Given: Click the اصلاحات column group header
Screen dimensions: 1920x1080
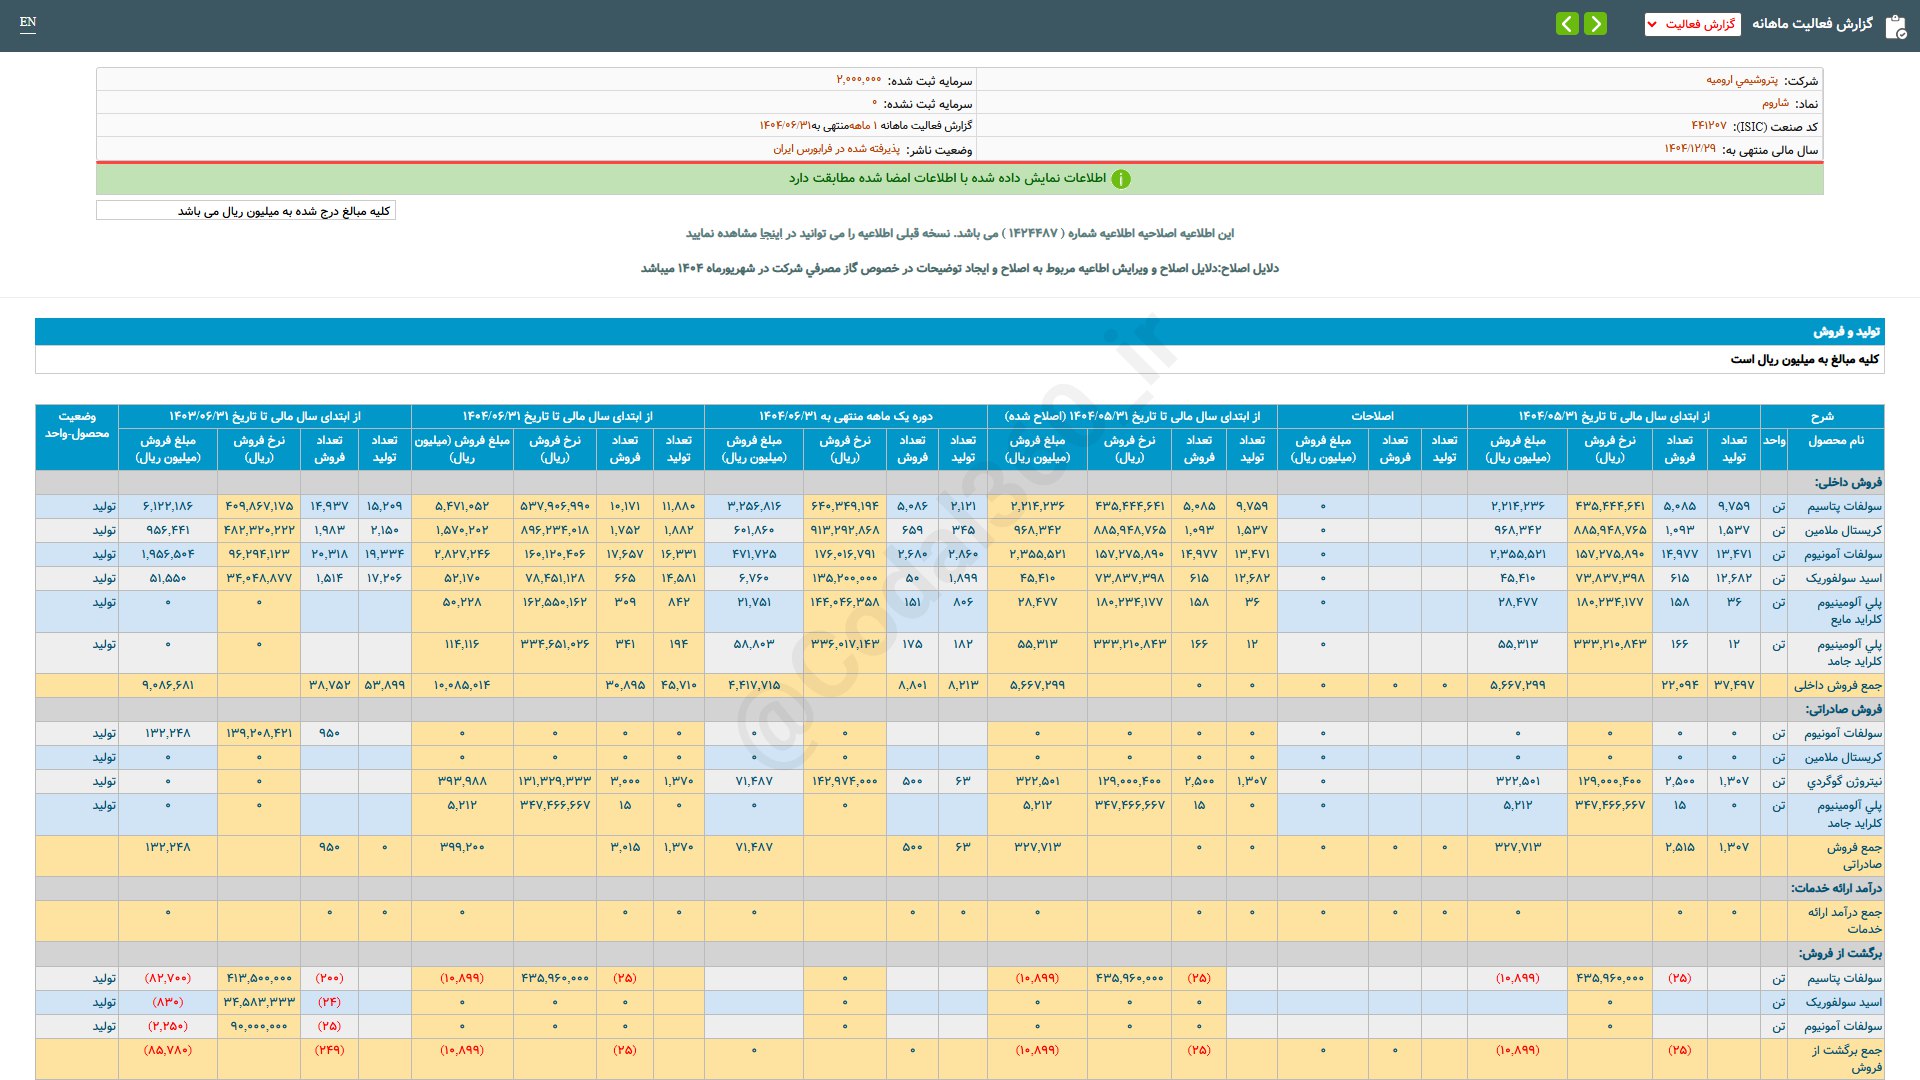Looking at the screenshot, I should (1372, 416).
